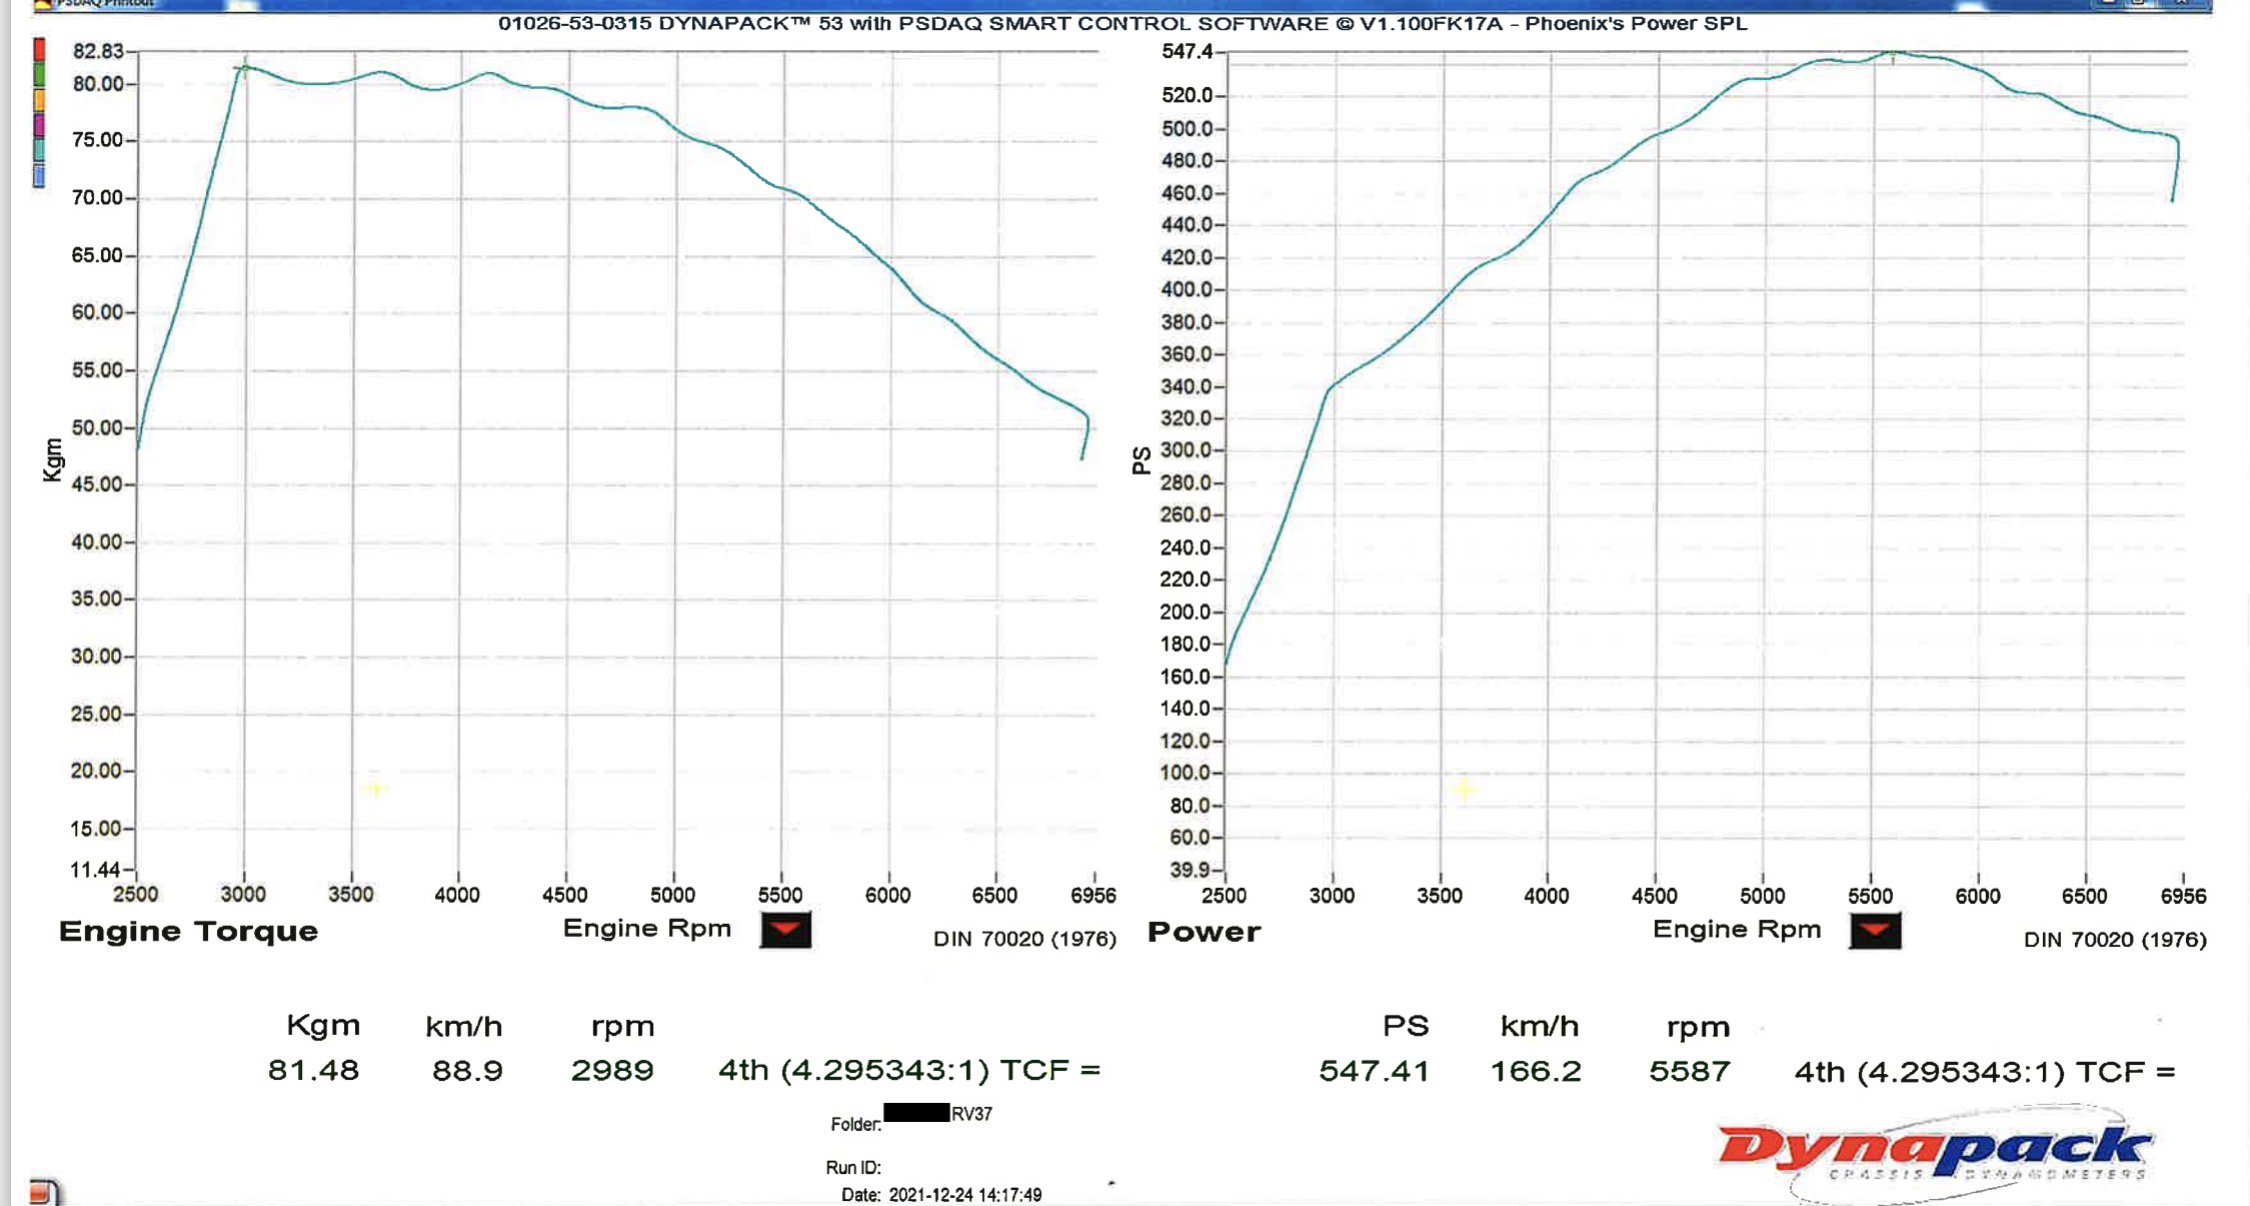Click the rpm value "5587"
2250x1206 pixels.
click(1690, 1072)
